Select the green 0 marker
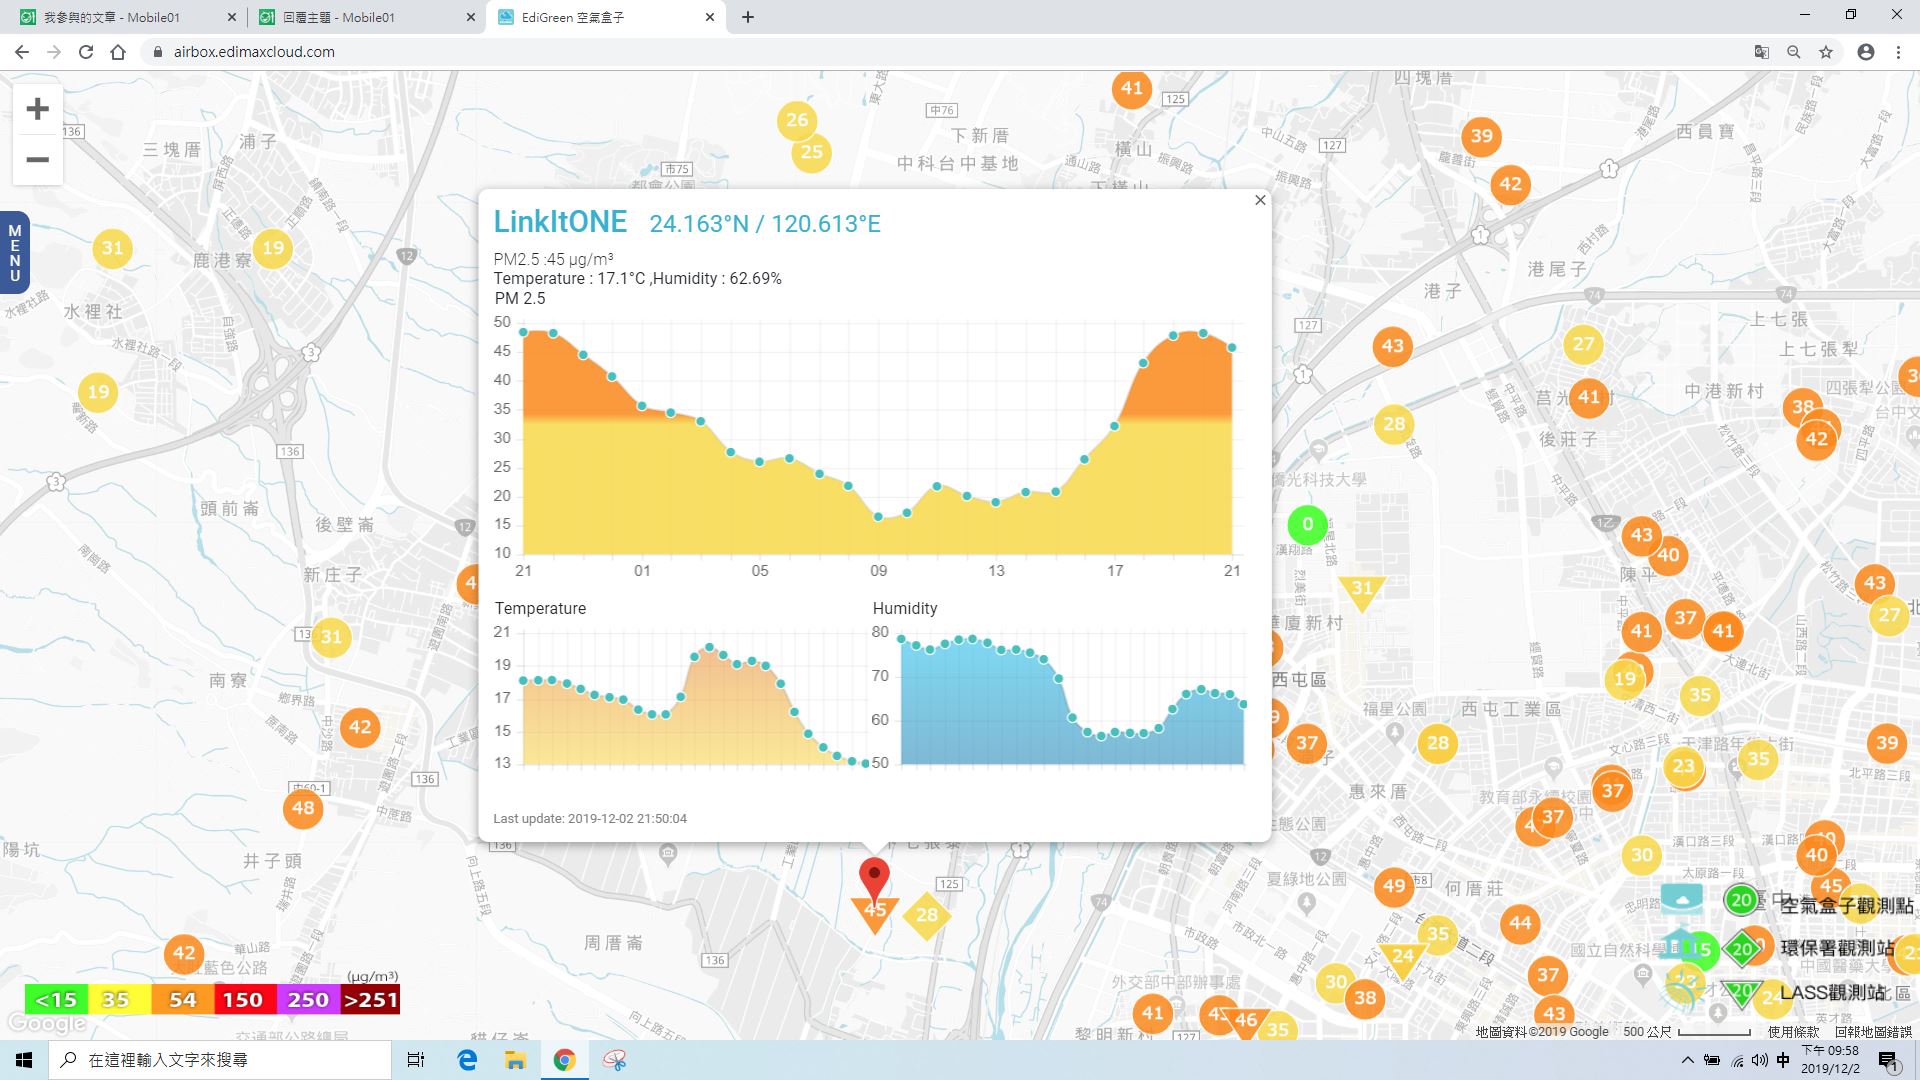Screen dimensions: 1920x1080 [1307, 524]
